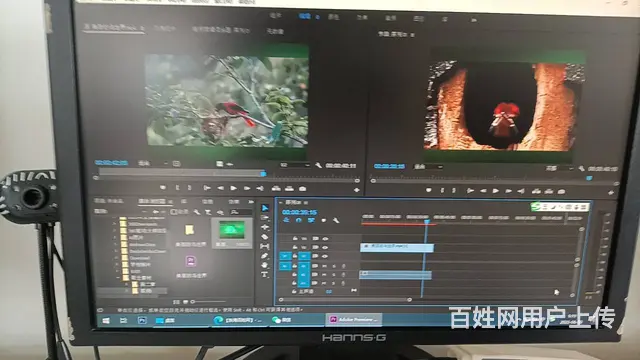Click Insert button in Source monitor
The image size is (640, 360).
click(276, 188)
